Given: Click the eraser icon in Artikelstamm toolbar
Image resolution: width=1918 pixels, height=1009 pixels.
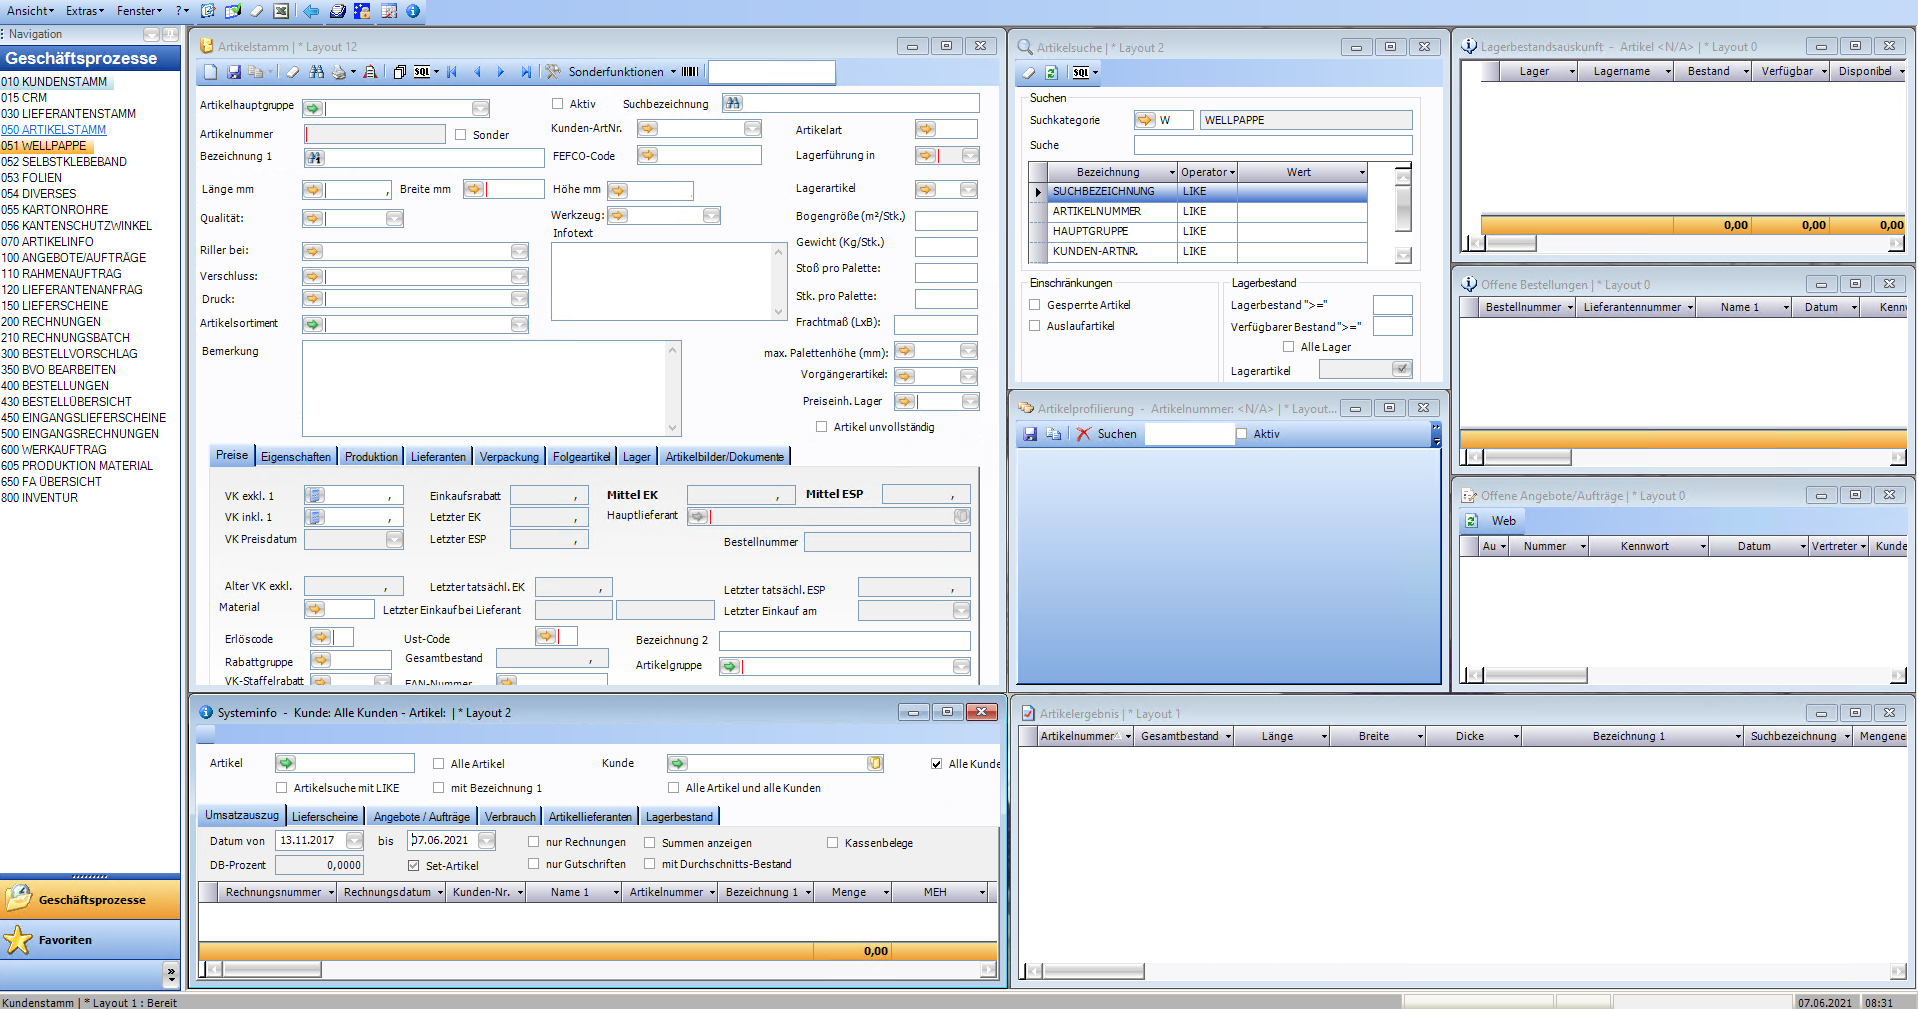Looking at the screenshot, I should [x=293, y=72].
